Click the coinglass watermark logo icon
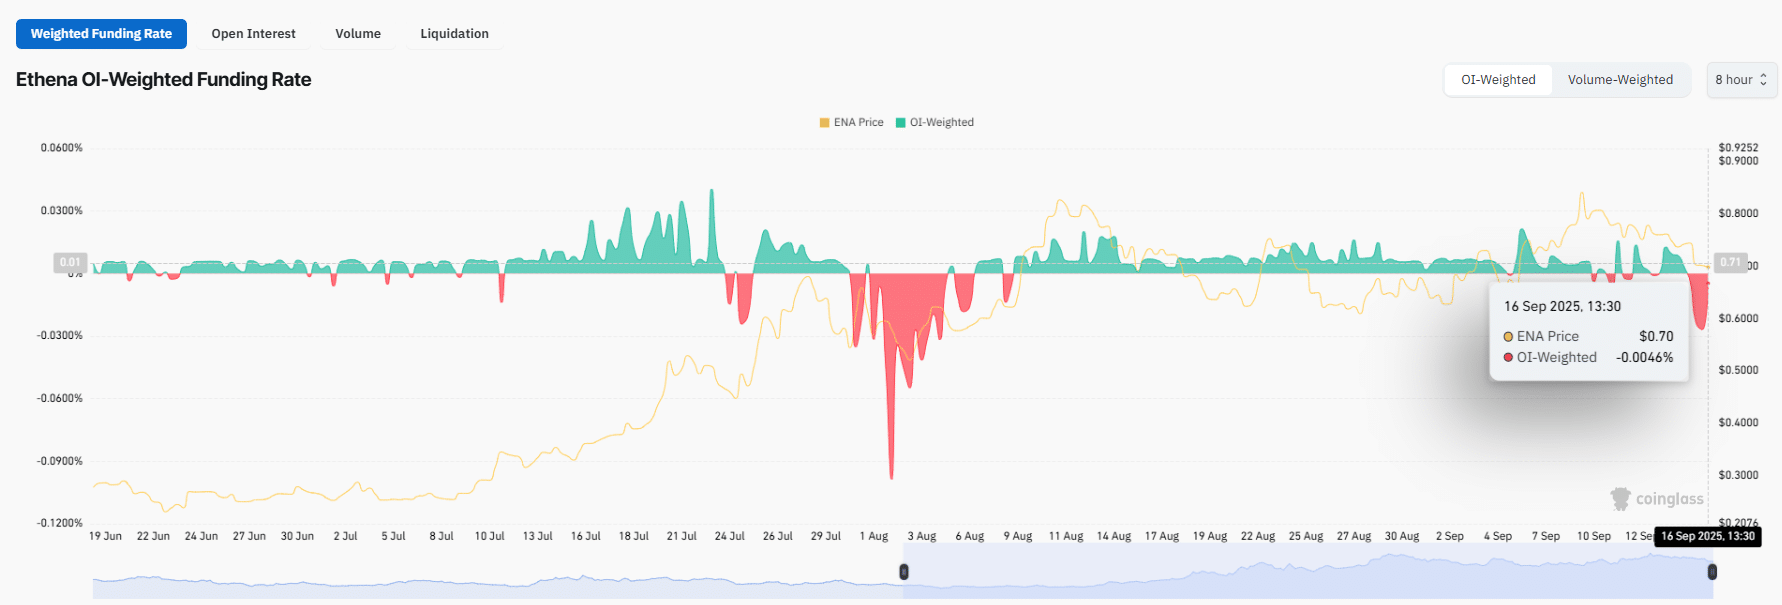This screenshot has width=1782, height=605. point(1620,498)
